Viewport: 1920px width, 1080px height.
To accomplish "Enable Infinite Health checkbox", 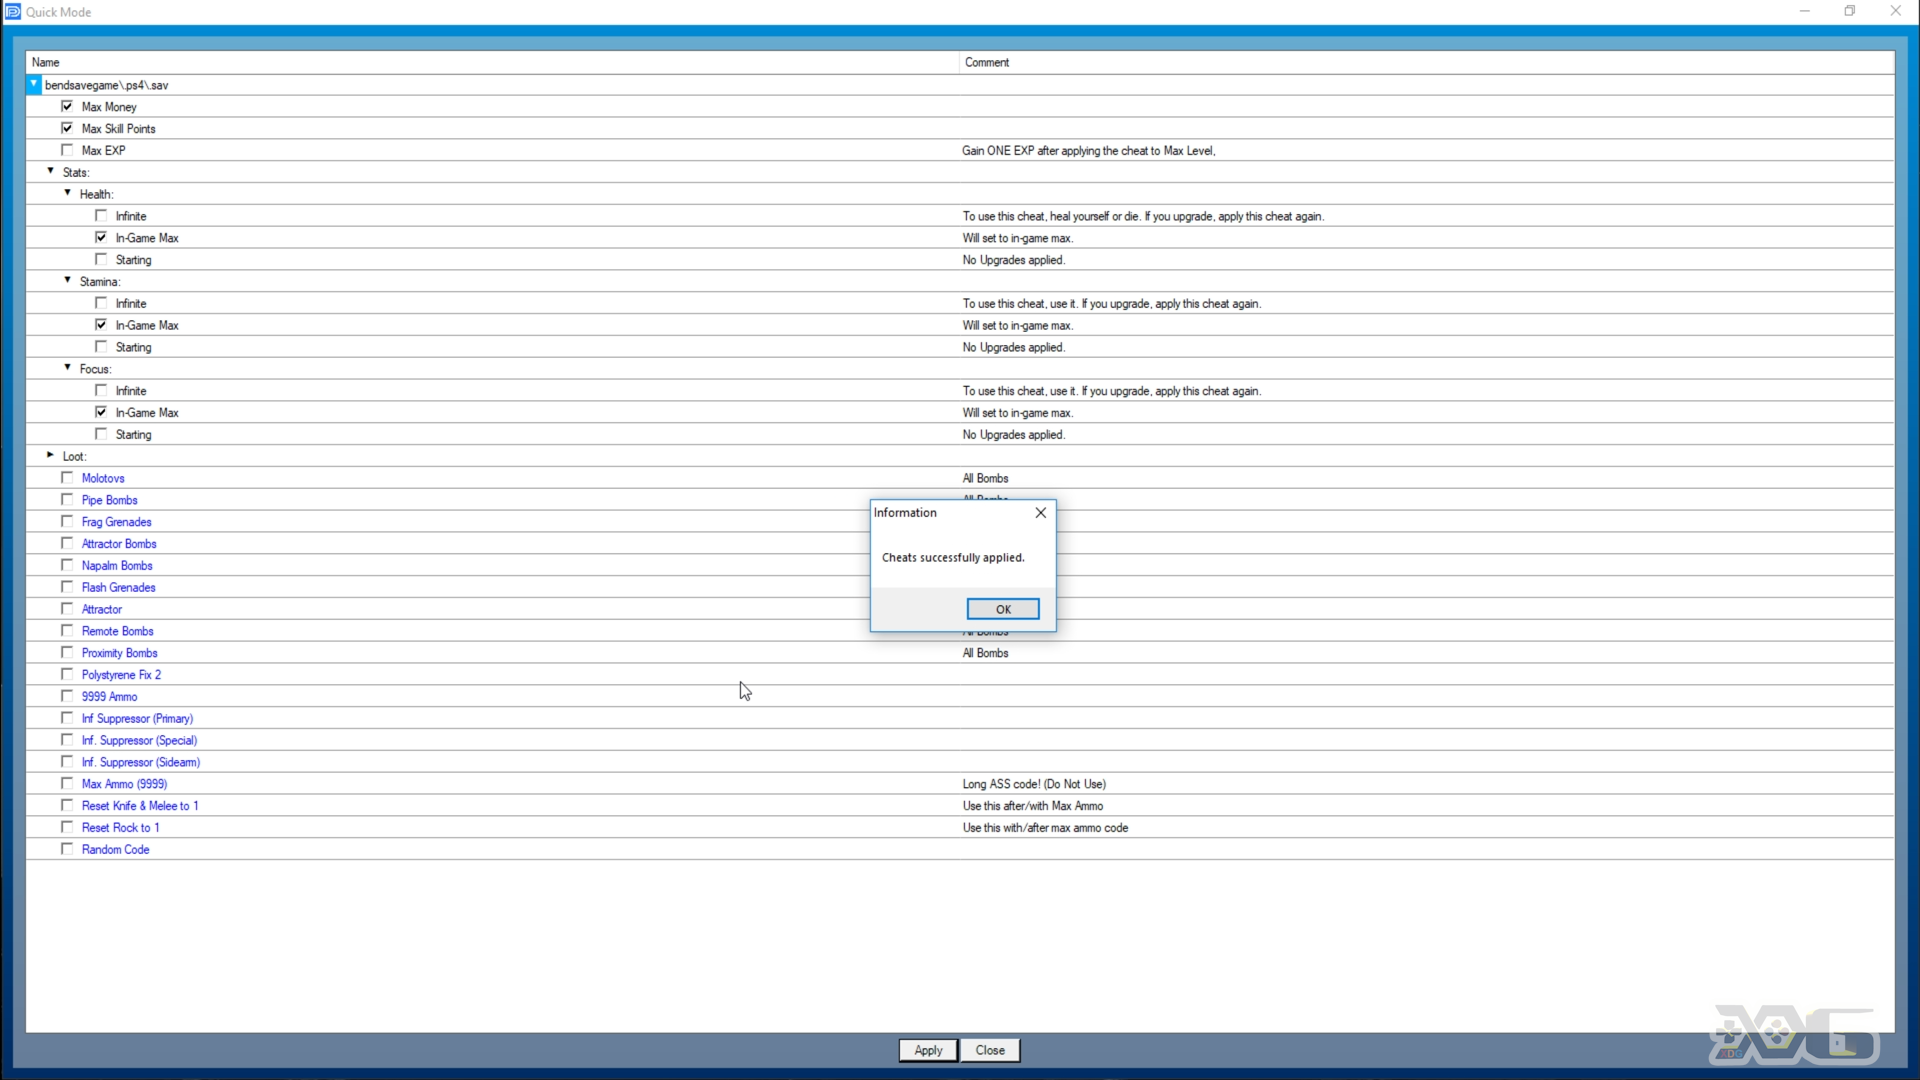I will 102,215.
